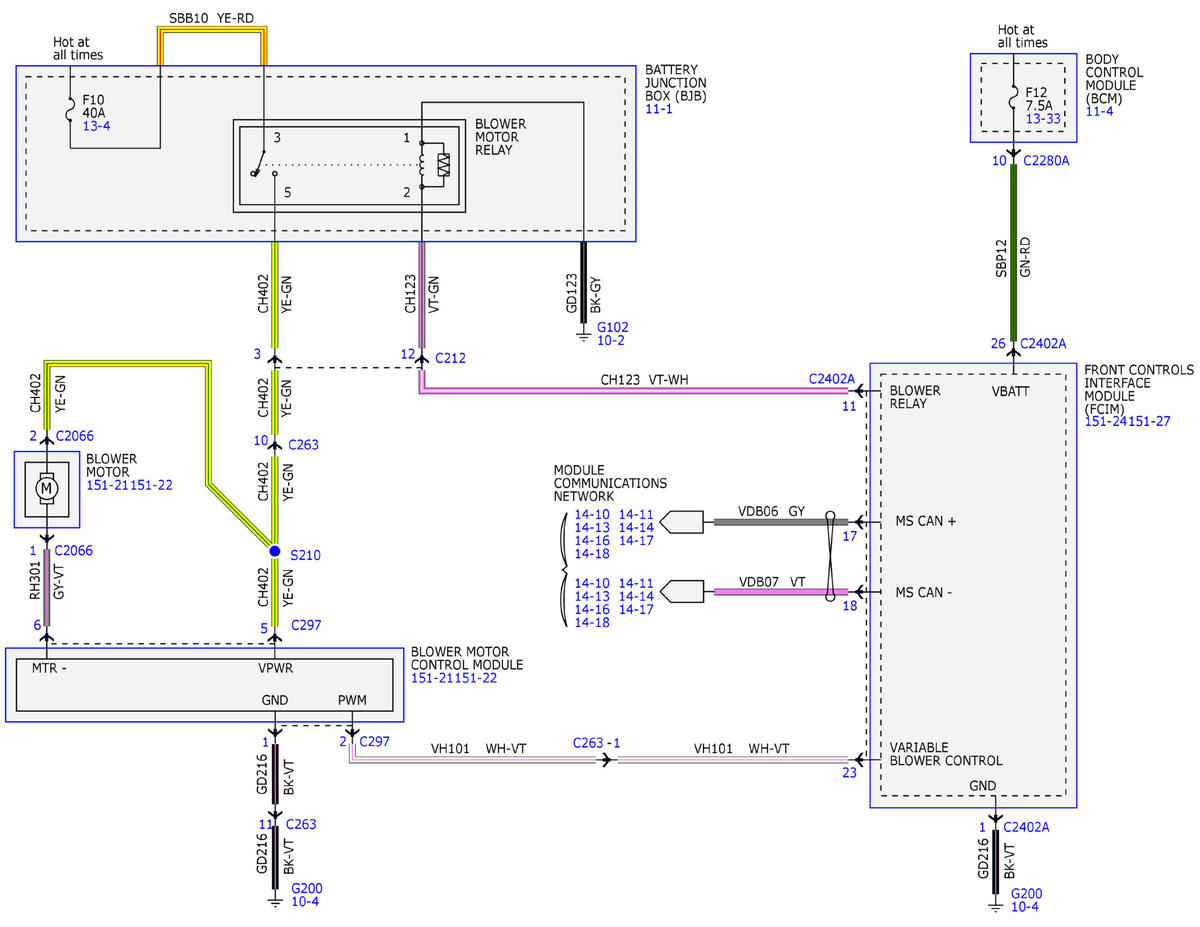Click the ground symbol below the FCIM GD216 wire
The image size is (1200, 927).
pyautogui.click(x=996, y=904)
